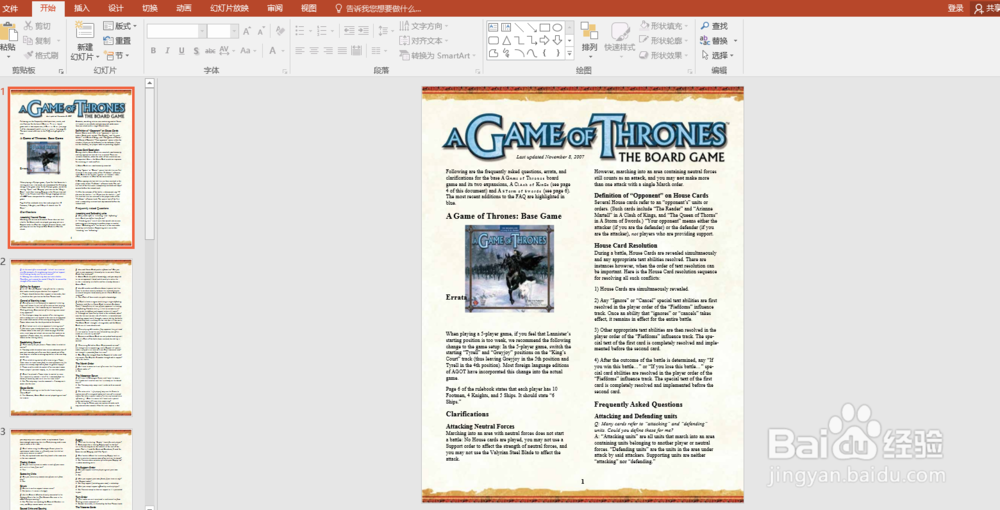Select the 格式刷 (Format Painter) tool
Image resolution: width=1000 pixels, height=510 pixels.
click(41, 55)
